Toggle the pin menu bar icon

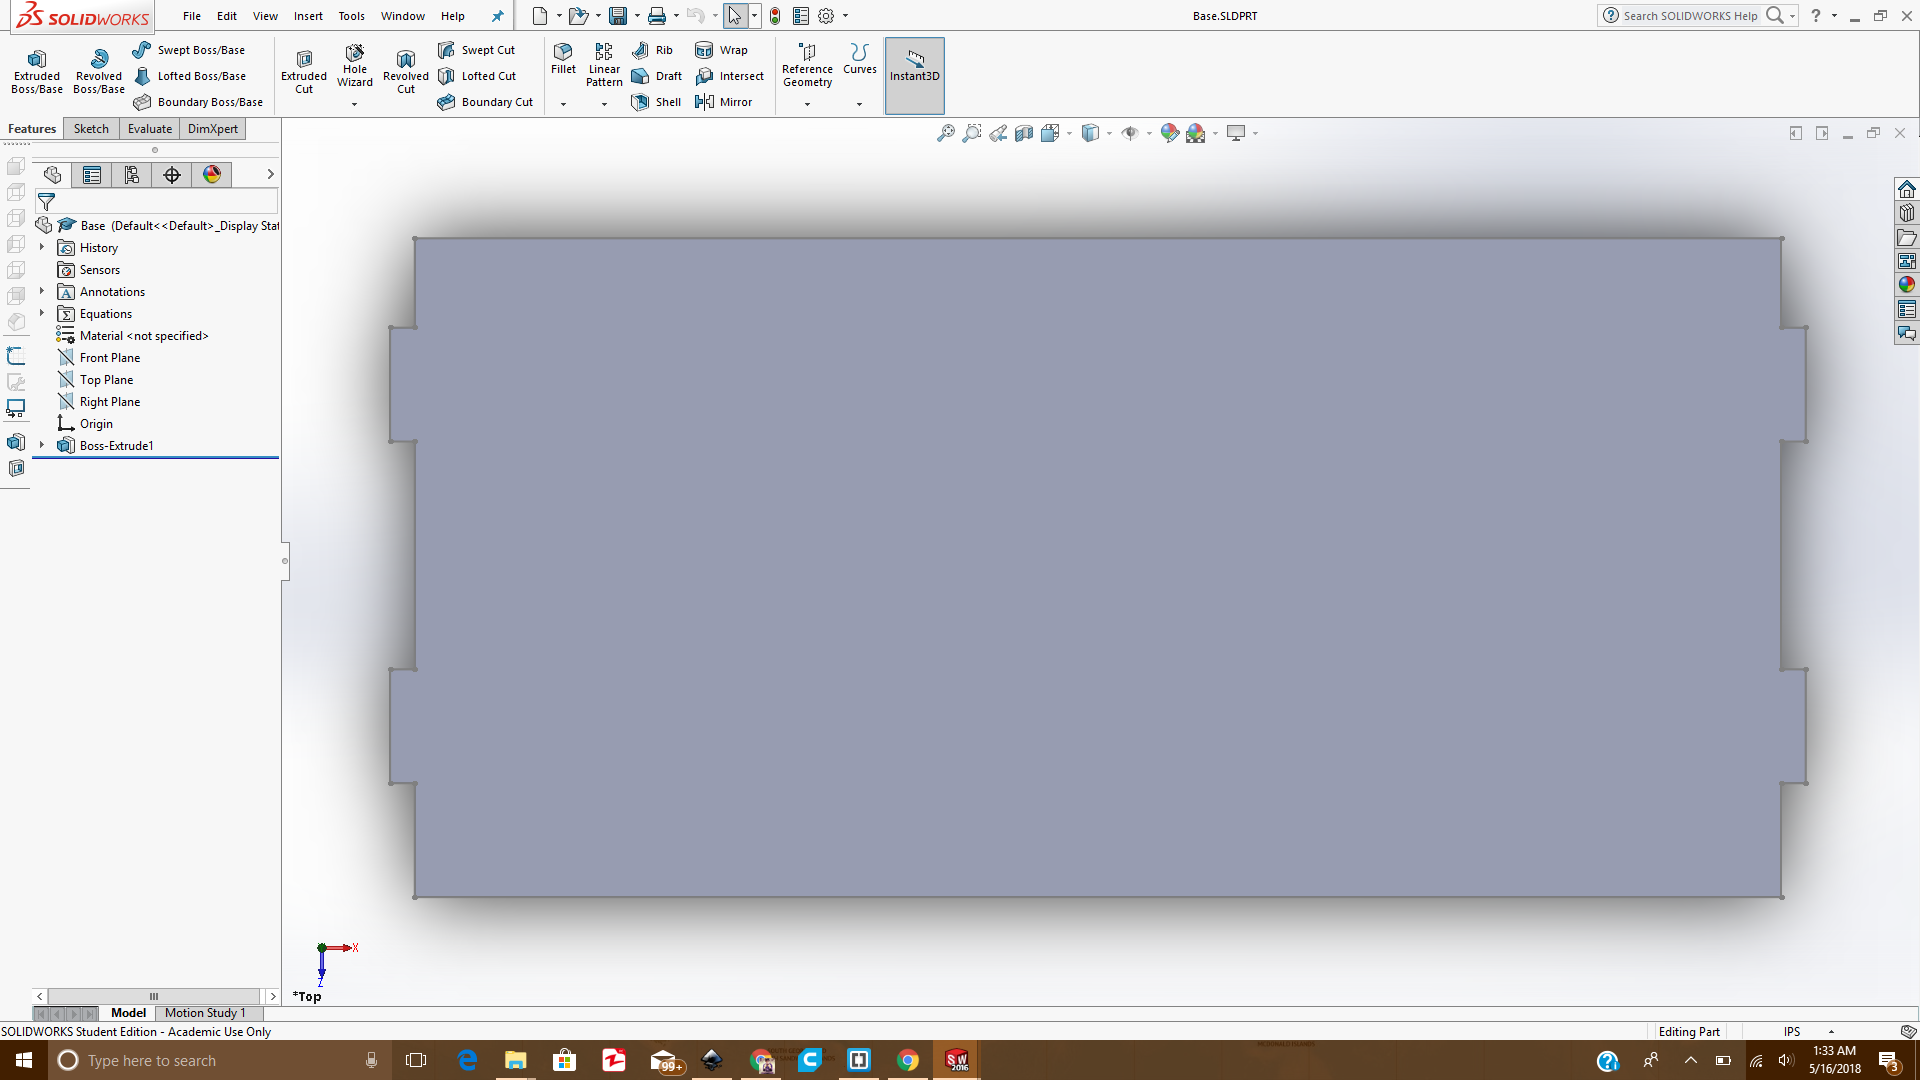click(497, 16)
